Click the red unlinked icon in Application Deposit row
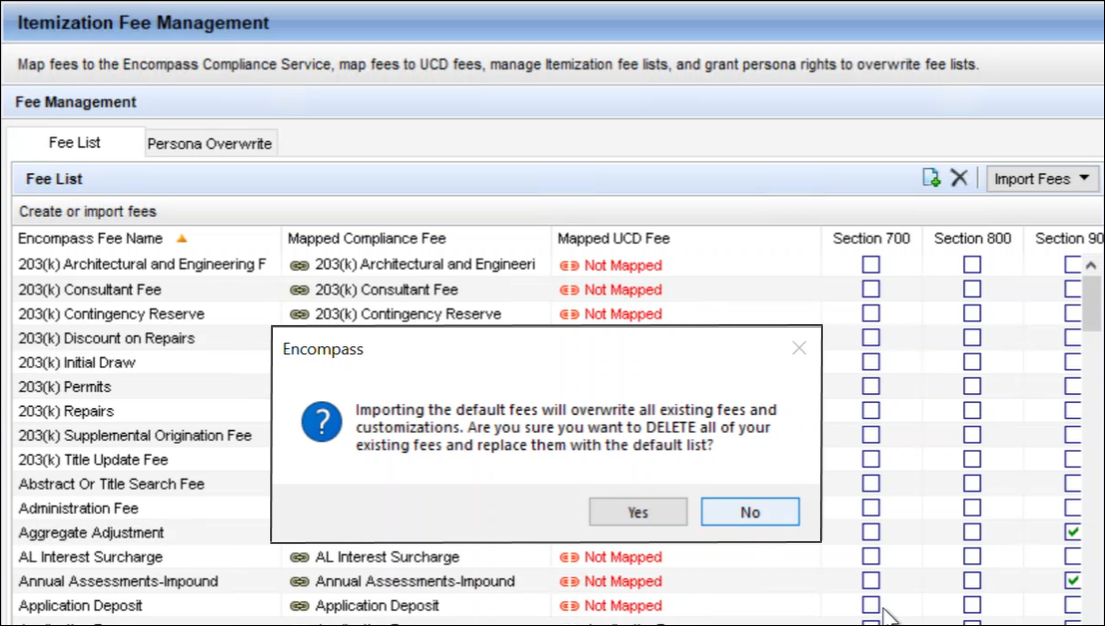 (x=569, y=606)
